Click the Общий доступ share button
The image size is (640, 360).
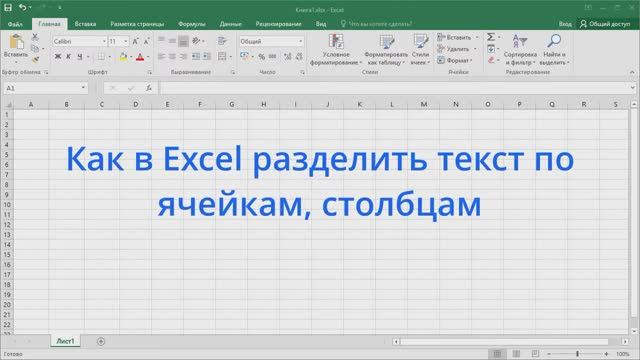pos(605,24)
